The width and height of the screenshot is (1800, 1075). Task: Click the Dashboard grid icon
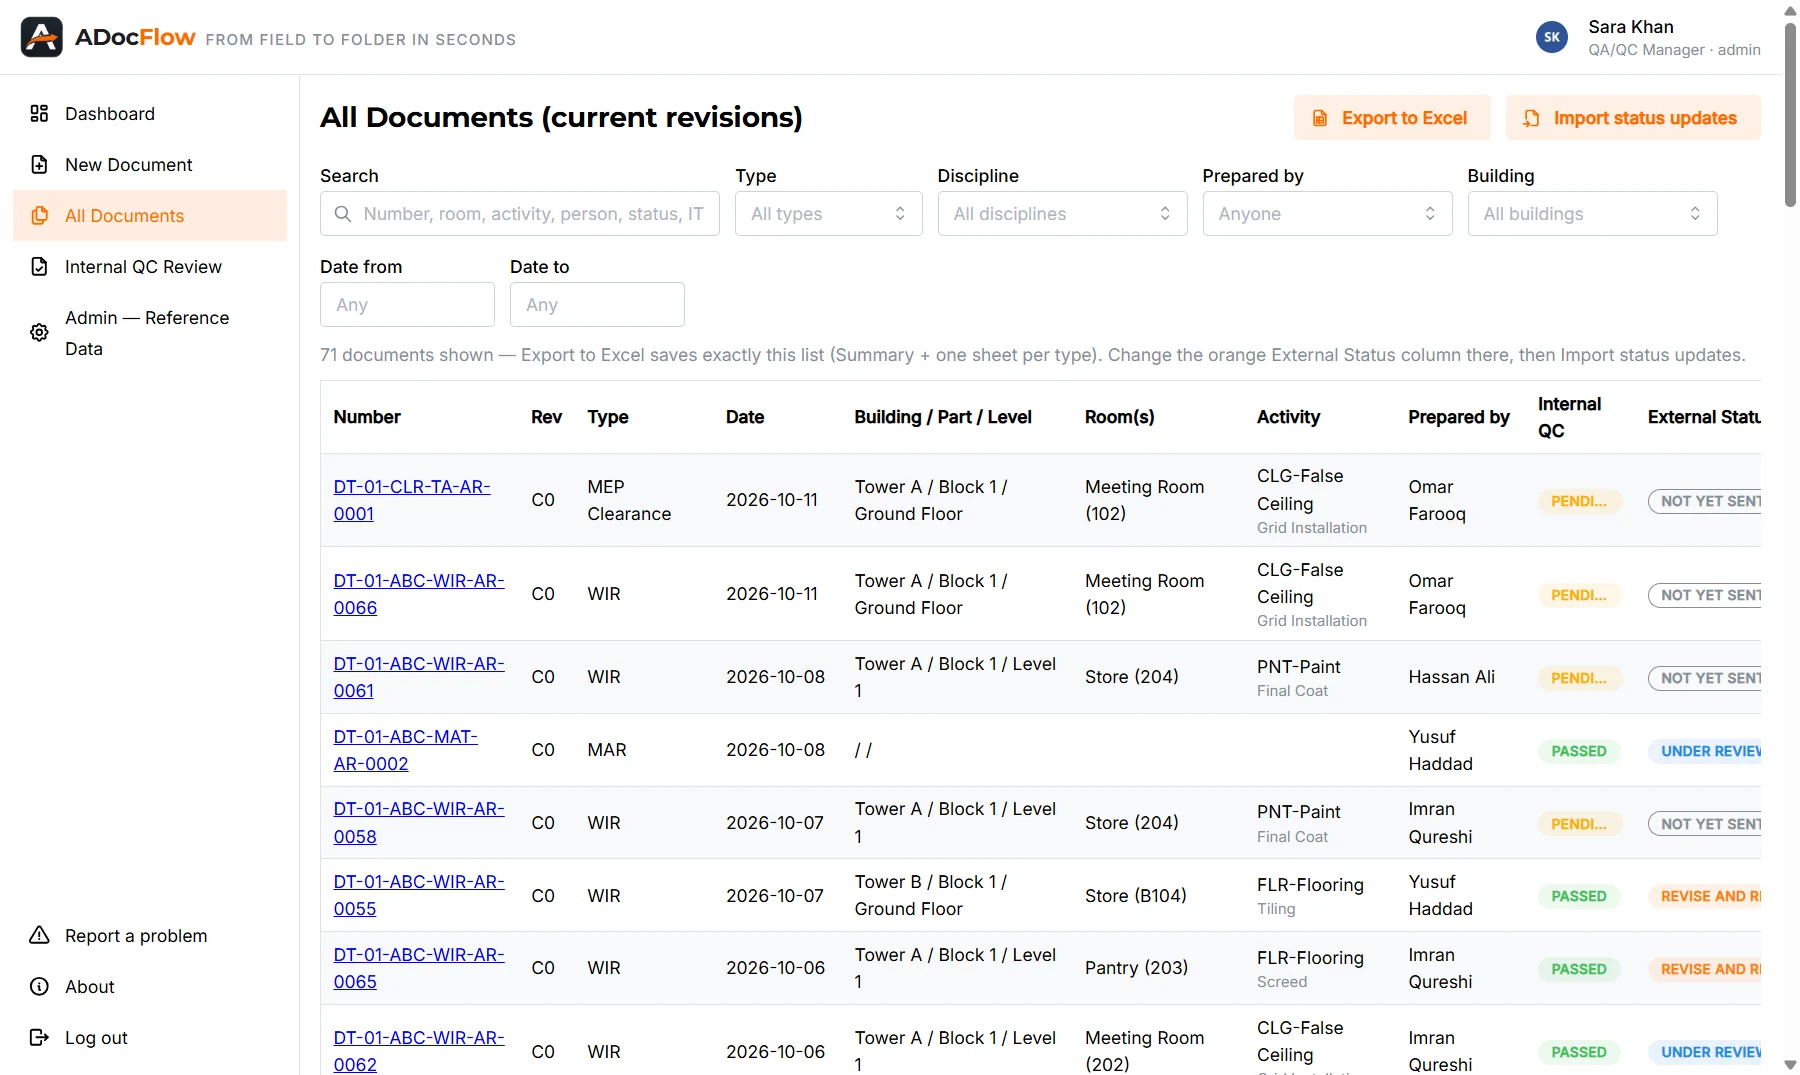(x=39, y=113)
